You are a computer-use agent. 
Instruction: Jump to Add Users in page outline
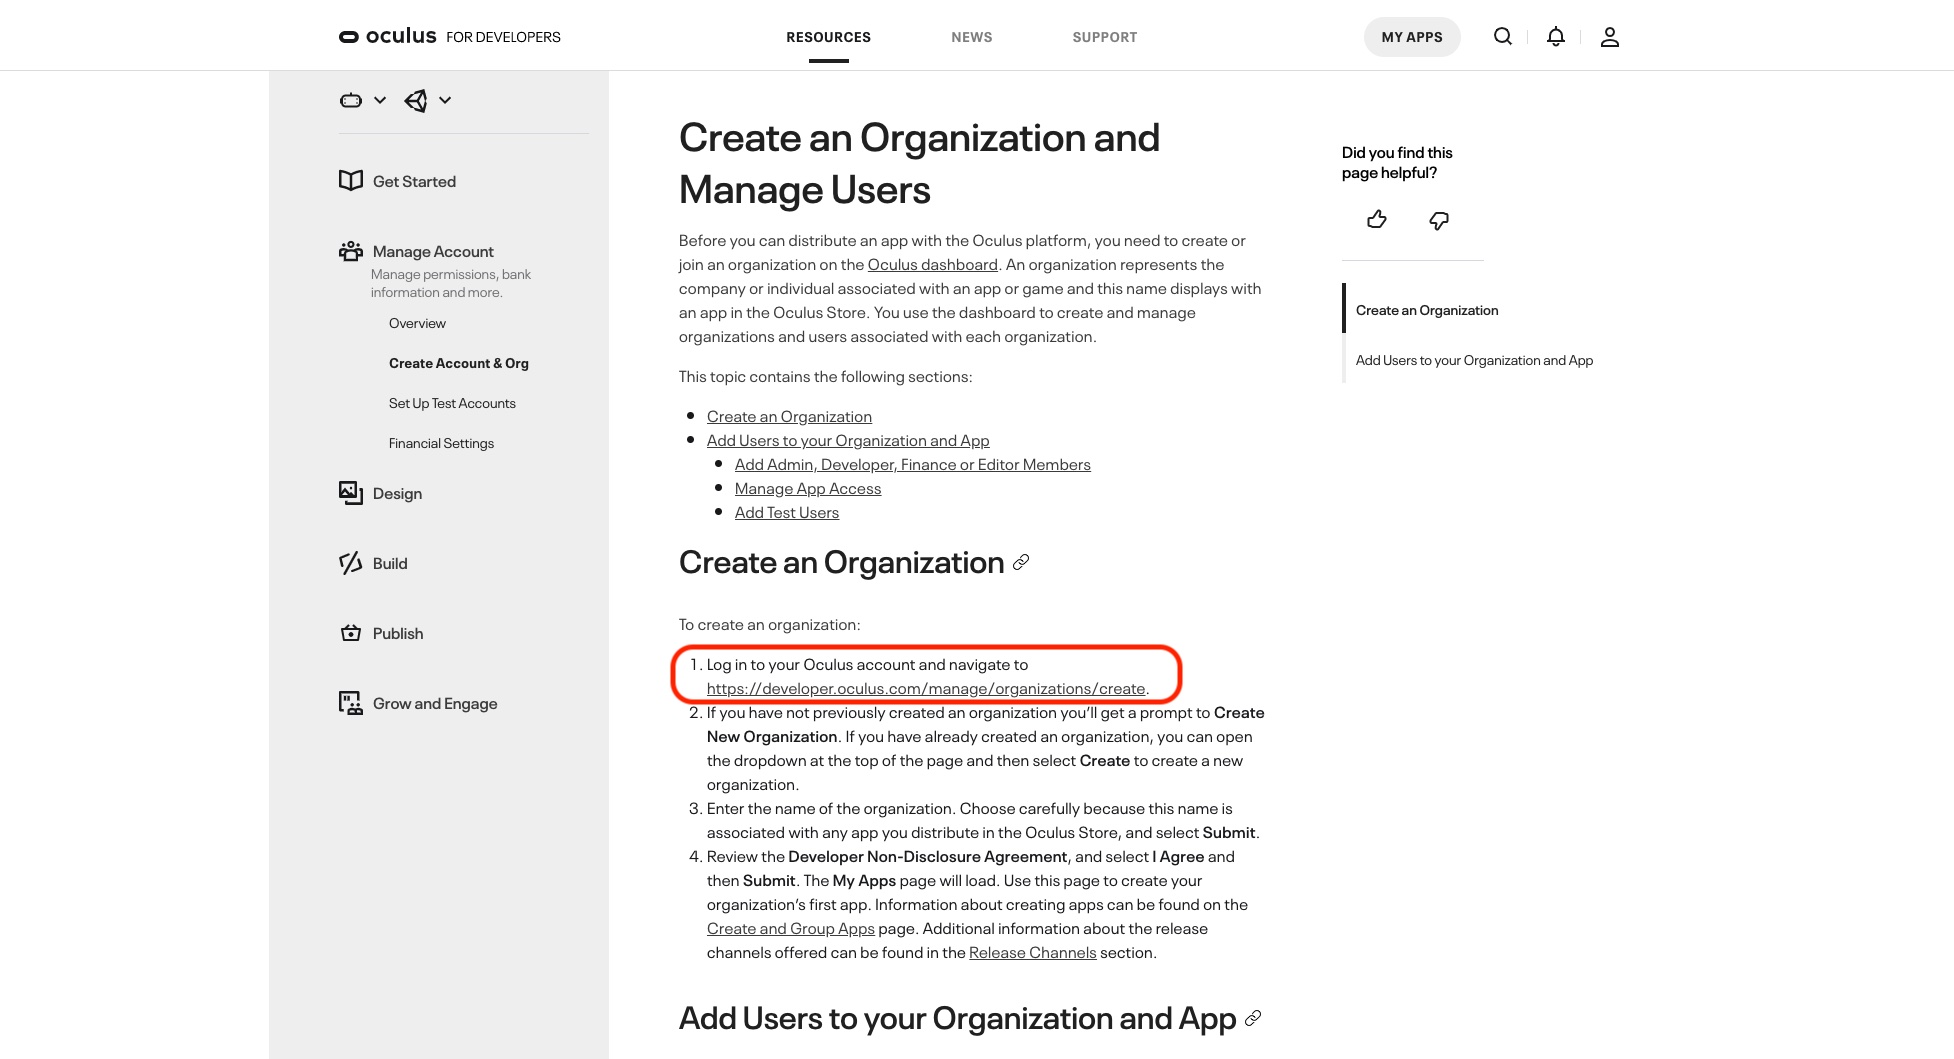coord(1474,360)
